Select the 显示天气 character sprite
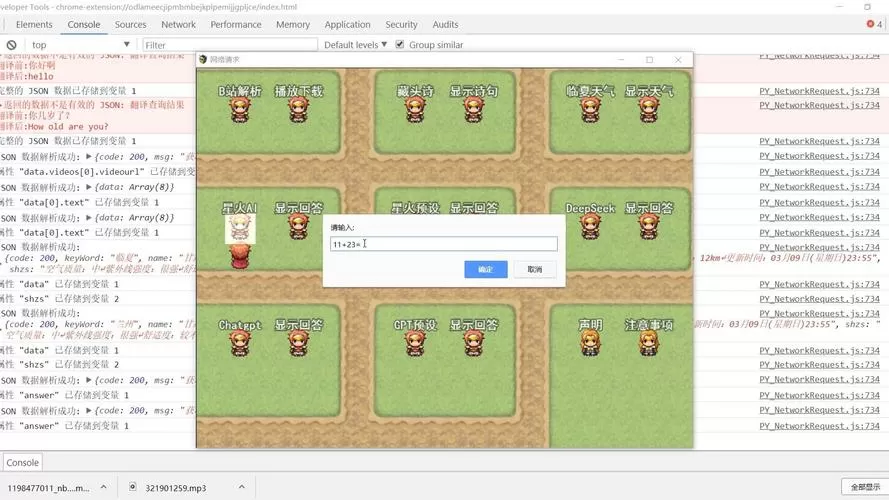This screenshot has width=889, height=500. (x=649, y=110)
